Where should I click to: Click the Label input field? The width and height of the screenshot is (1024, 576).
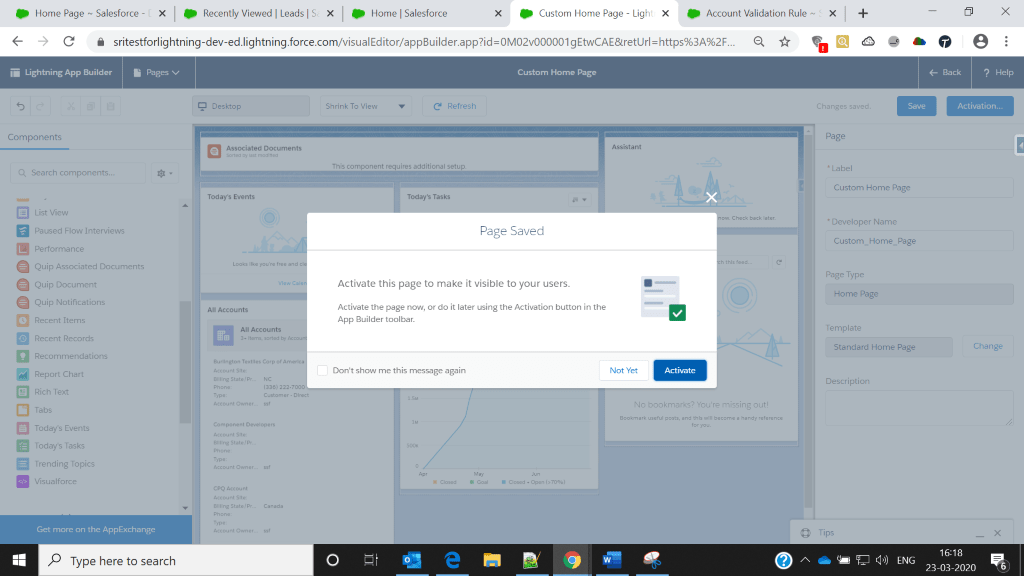919,188
